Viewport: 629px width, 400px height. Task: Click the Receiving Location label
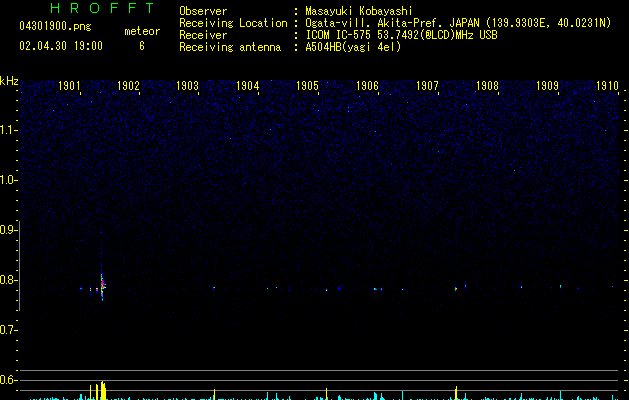click(233, 23)
